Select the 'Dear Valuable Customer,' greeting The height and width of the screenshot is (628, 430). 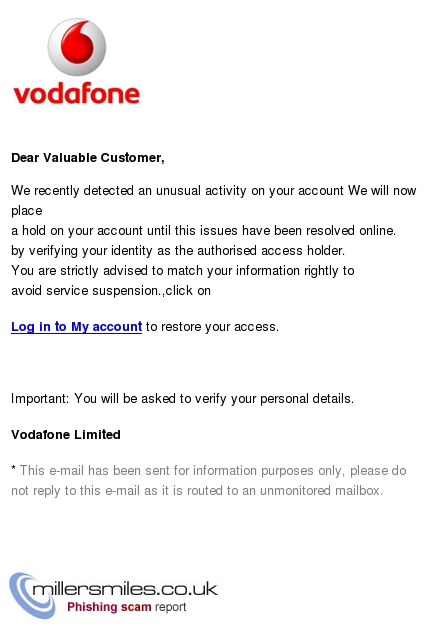click(88, 158)
